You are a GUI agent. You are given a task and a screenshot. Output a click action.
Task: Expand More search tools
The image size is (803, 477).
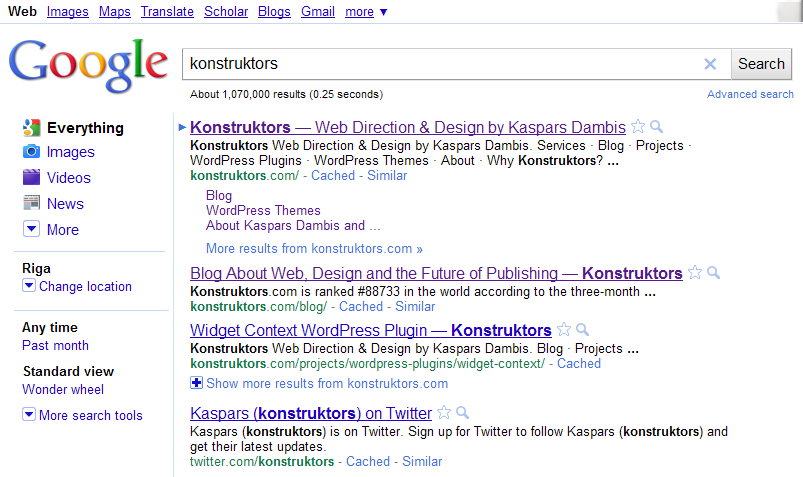click(x=29, y=416)
